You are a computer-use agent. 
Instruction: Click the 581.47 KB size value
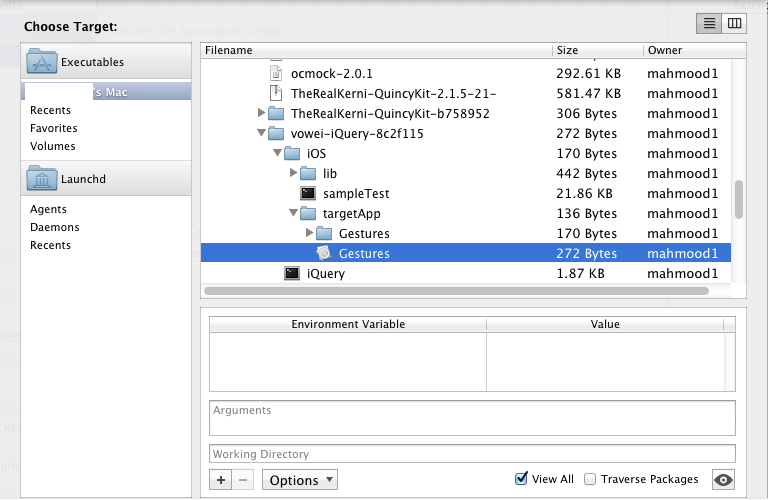click(x=589, y=94)
